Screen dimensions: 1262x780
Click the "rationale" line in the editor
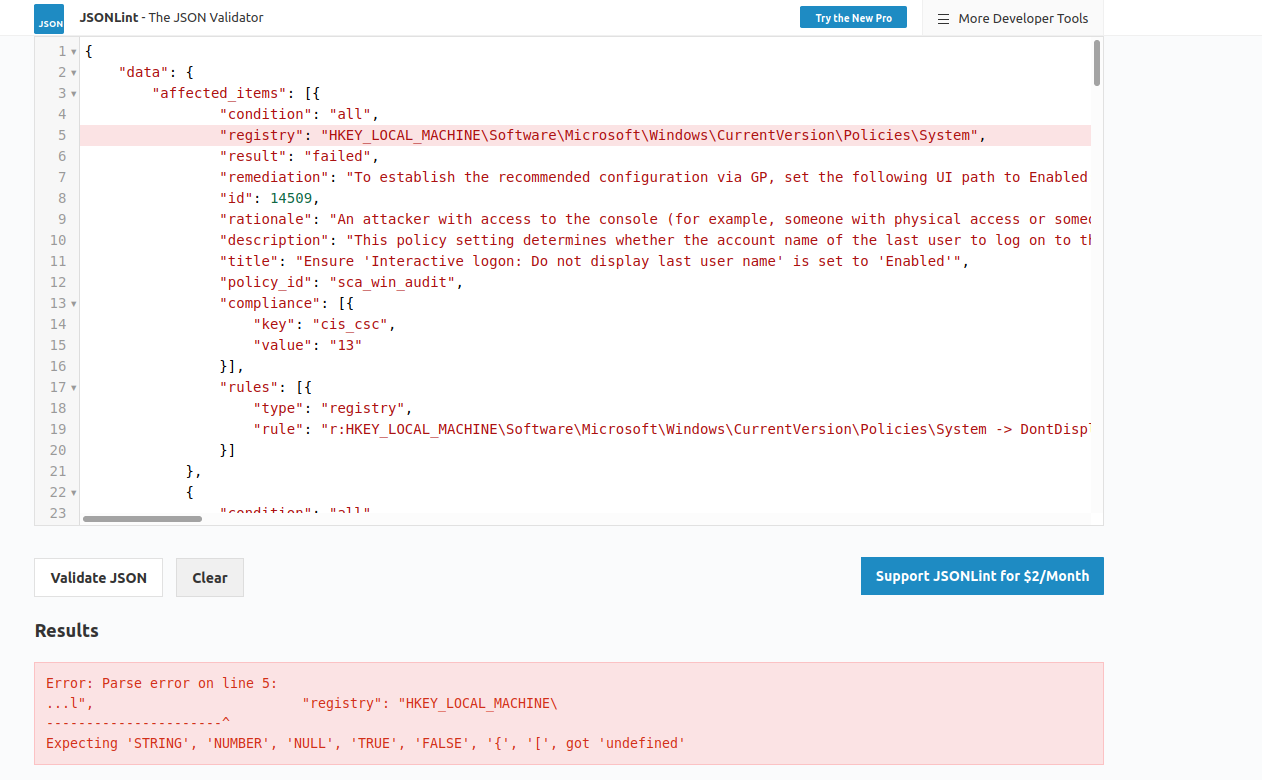point(654,219)
